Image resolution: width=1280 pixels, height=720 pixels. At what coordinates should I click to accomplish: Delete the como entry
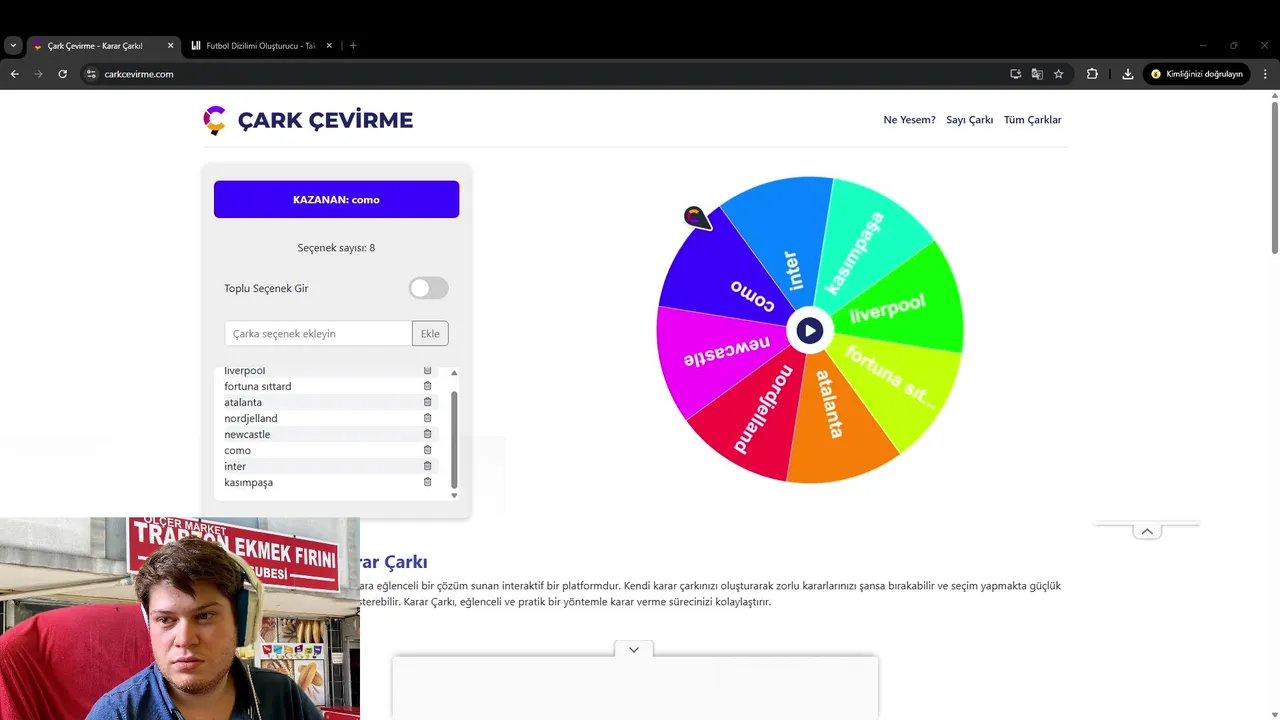point(427,450)
